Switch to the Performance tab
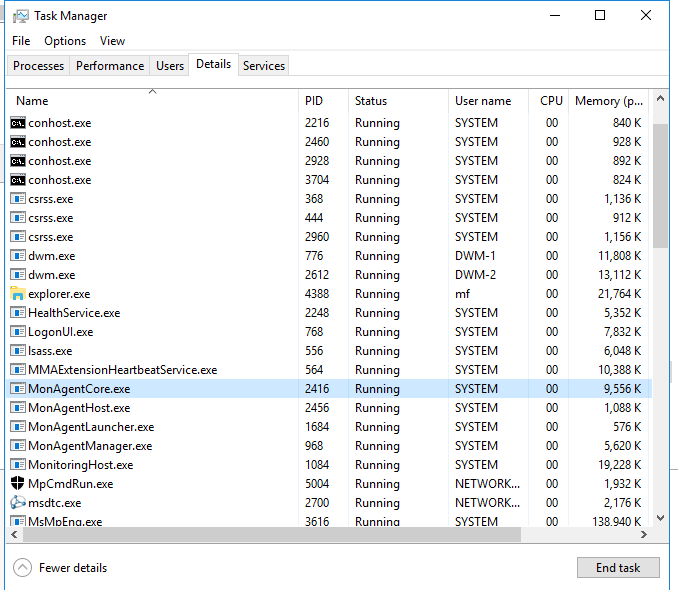 [110, 66]
